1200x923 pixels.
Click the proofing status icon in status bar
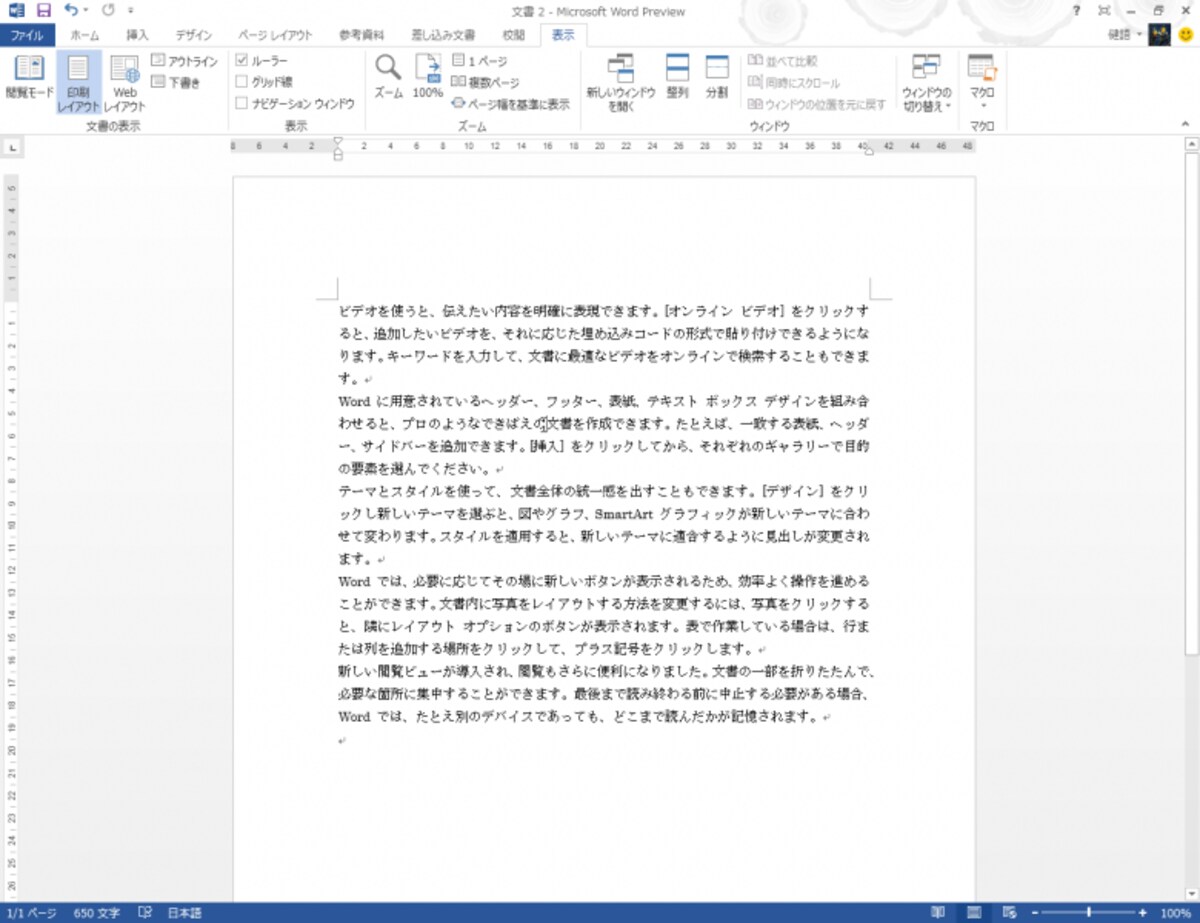tap(145, 913)
